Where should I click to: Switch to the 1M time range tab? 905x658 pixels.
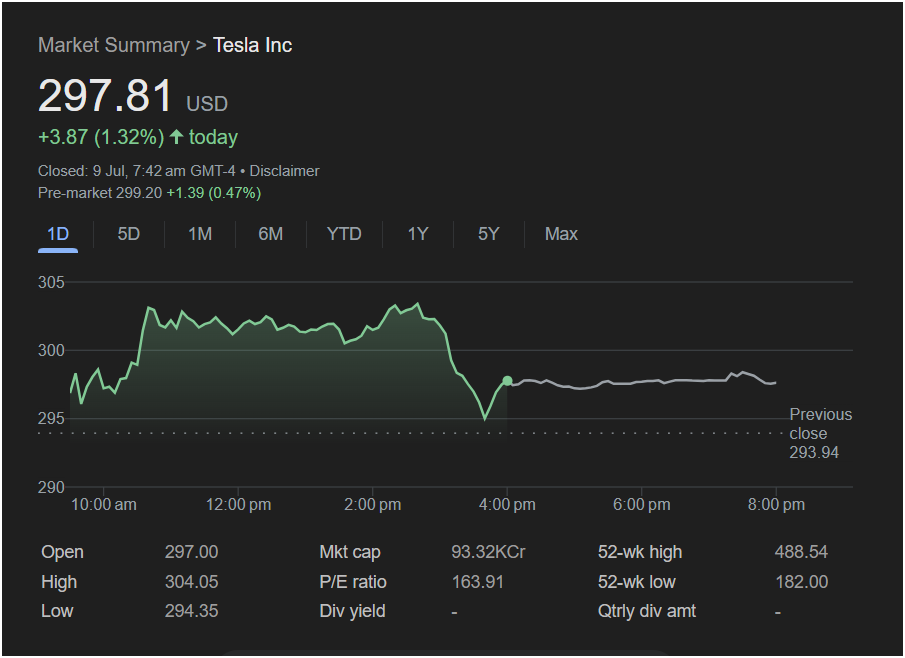(200, 234)
